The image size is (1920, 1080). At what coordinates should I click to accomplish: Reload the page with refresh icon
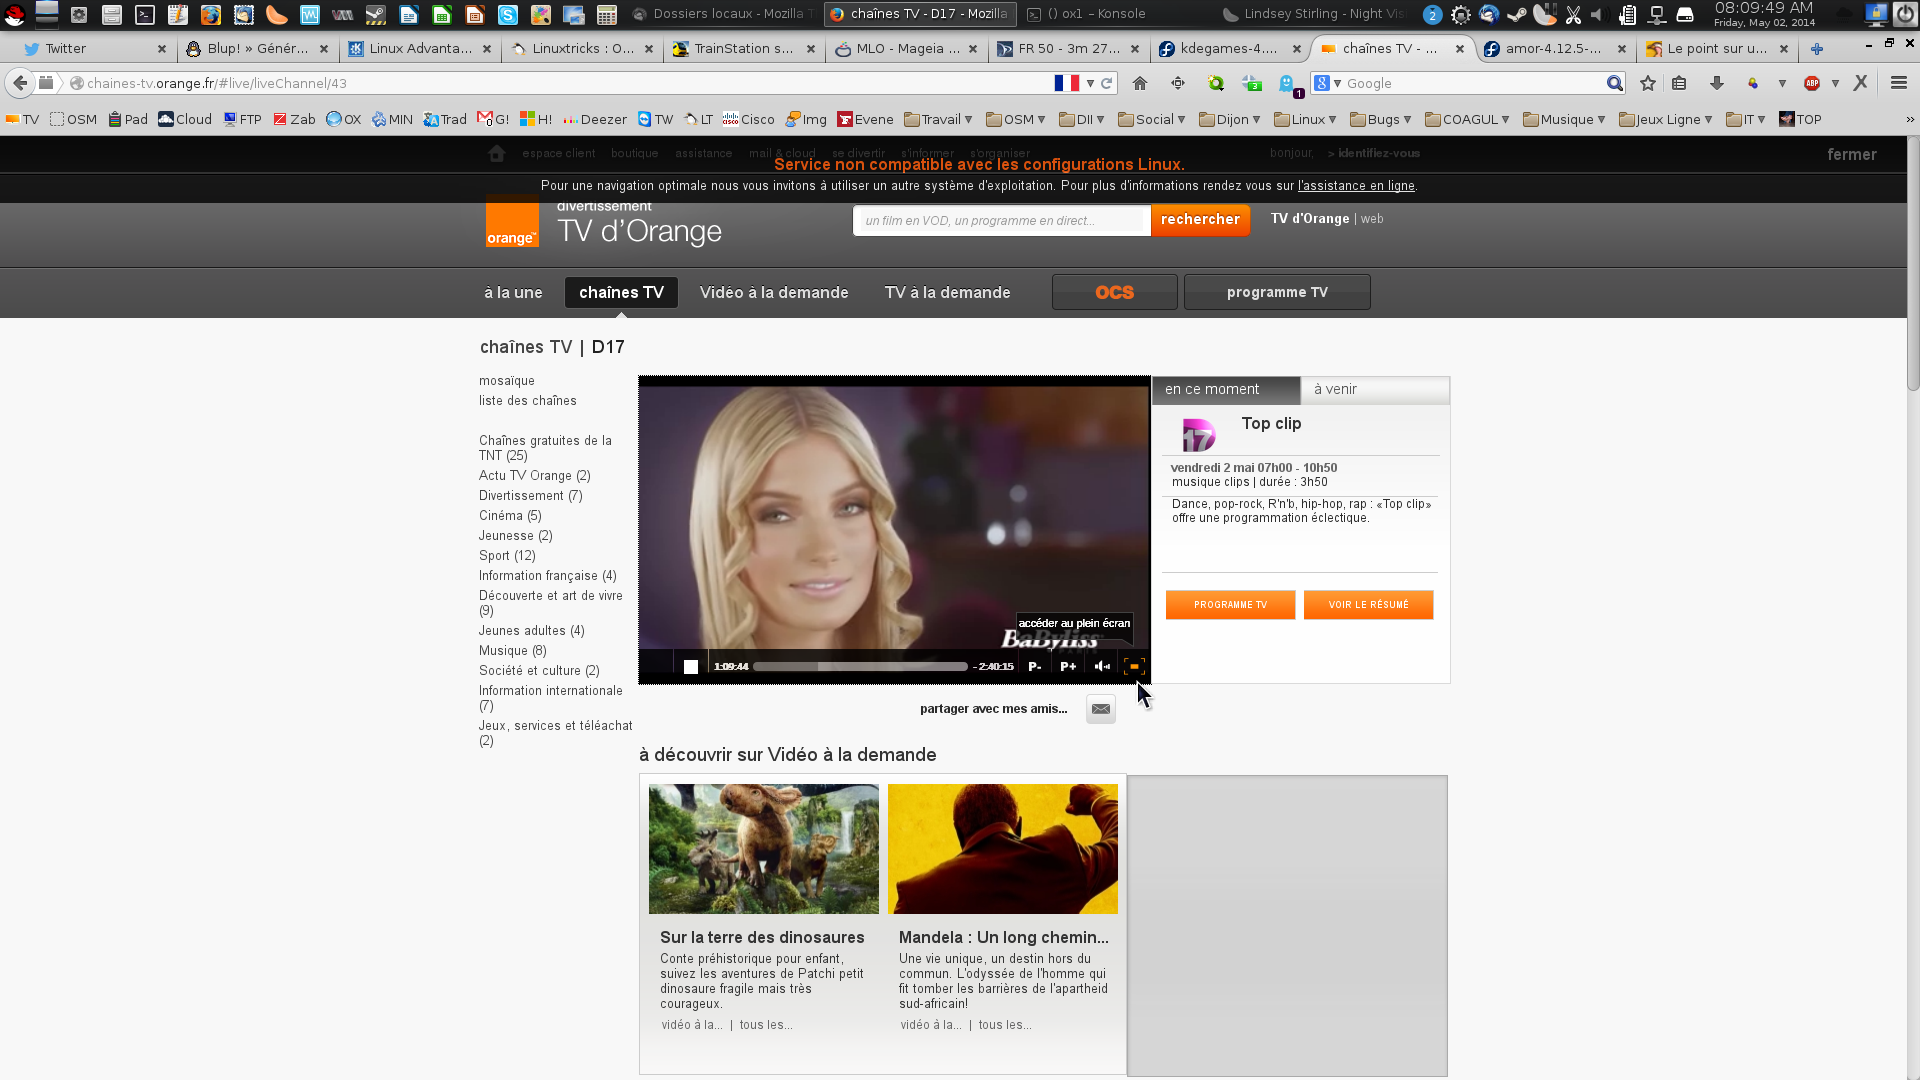(x=1107, y=84)
